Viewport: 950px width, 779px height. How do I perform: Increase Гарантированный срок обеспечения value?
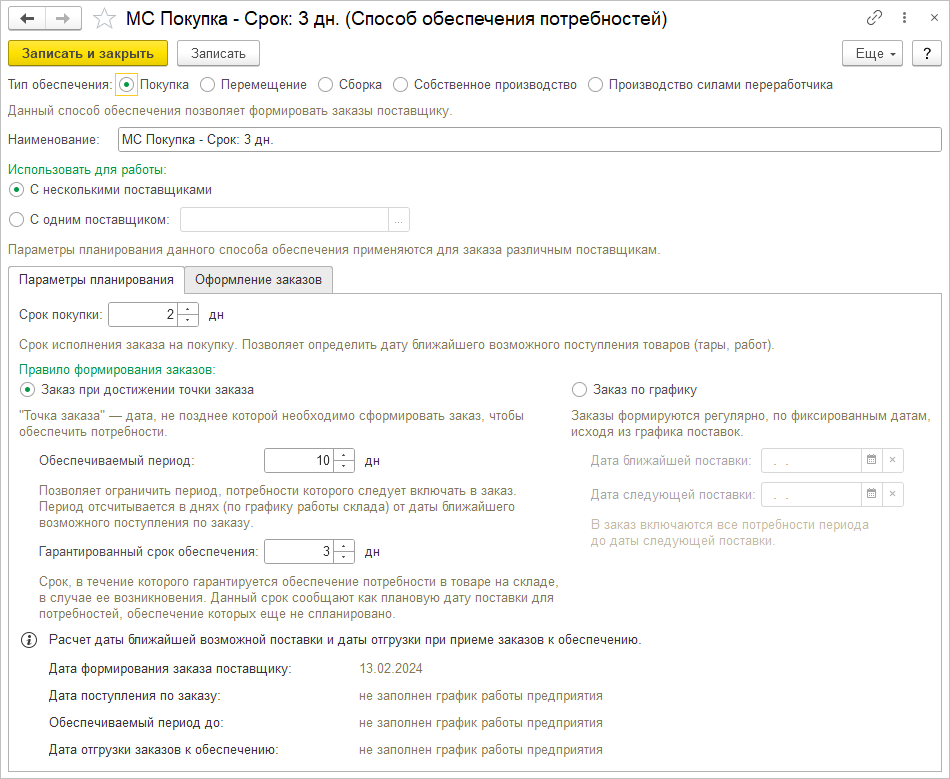(344, 546)
